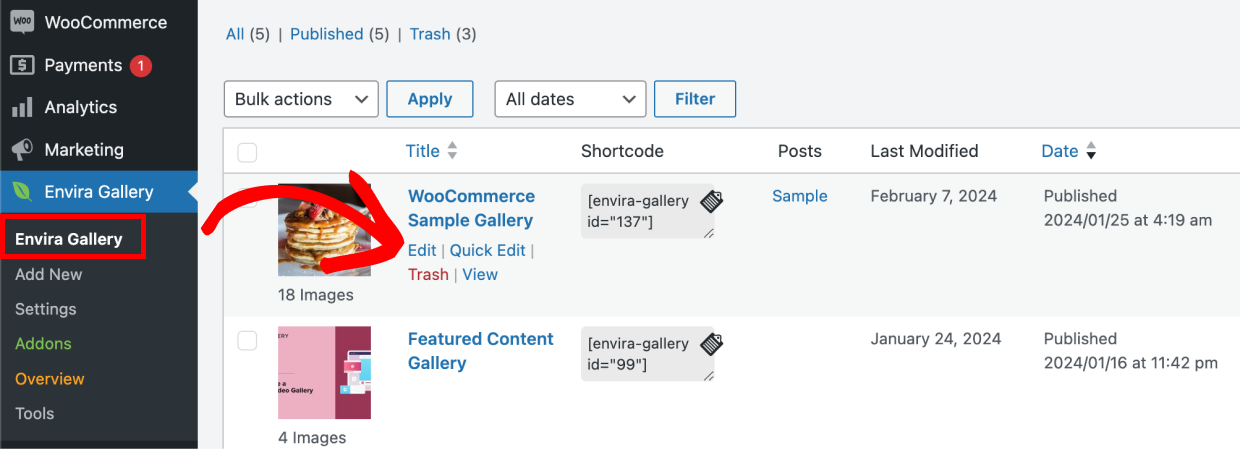The height and width of the screenshot is (449, 1240).
Task: Sort by Date column arrow
Action: coord(1091,151)
